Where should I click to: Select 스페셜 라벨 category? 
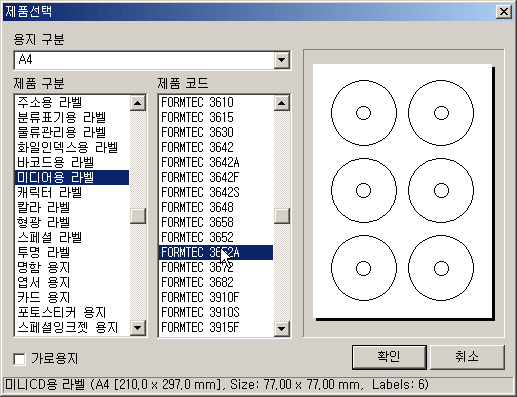pos(72,237)
